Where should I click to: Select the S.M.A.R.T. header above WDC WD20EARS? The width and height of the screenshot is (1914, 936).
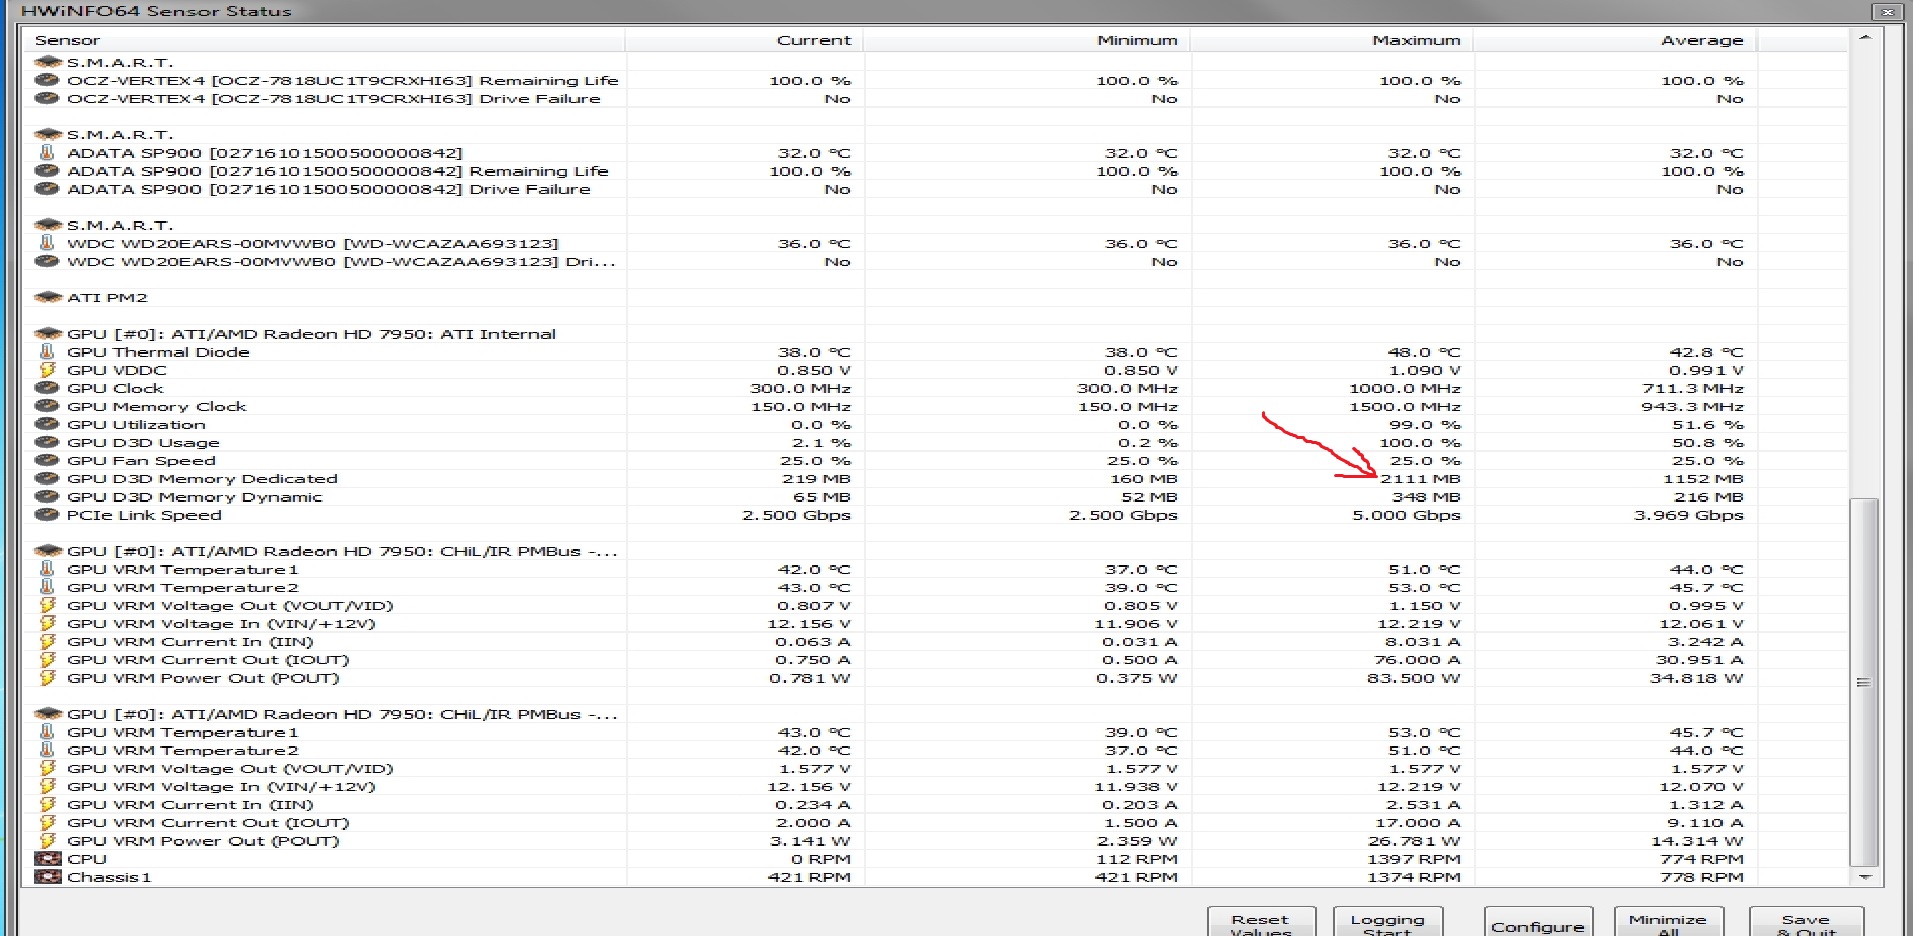(x=120, y=225)
